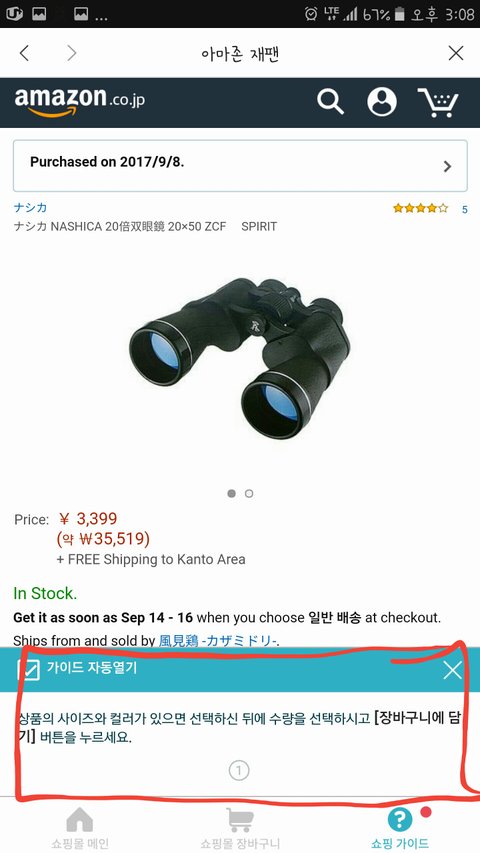
Task: Click the amazon.co.jp logo
Action: (79, 101)
